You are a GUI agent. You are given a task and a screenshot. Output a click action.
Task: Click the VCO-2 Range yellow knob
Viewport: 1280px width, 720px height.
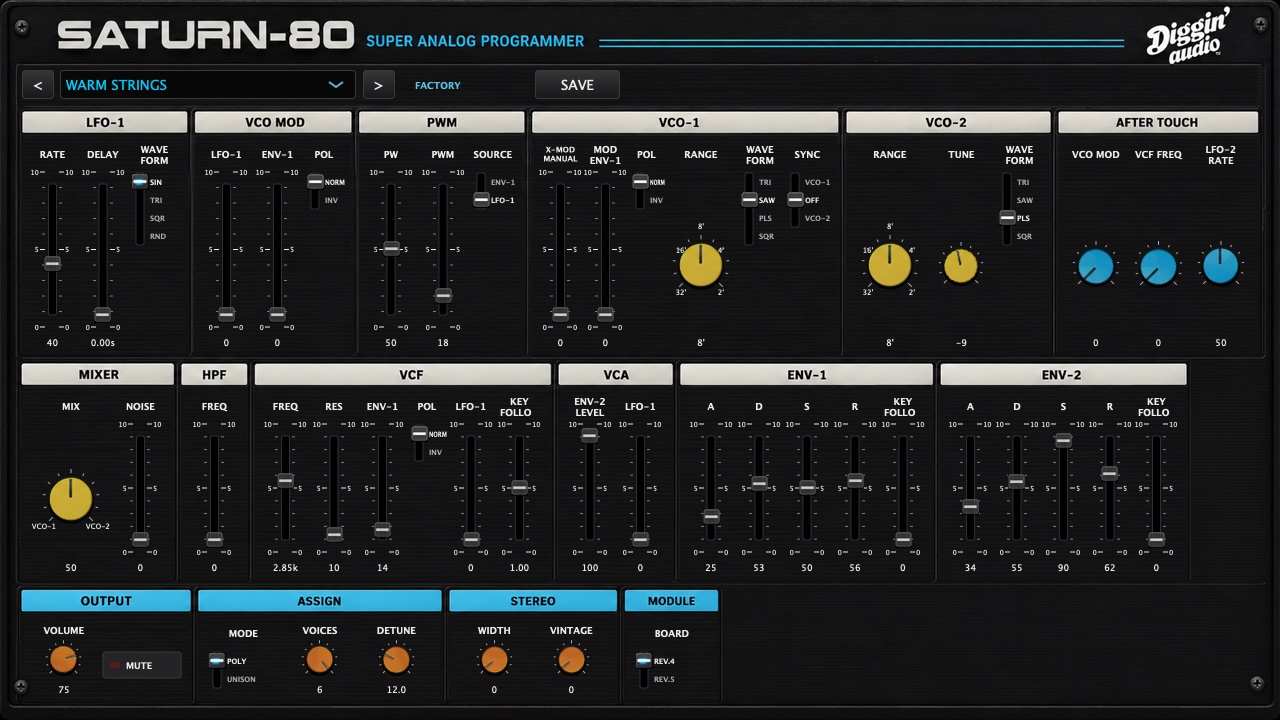(889, 265)
